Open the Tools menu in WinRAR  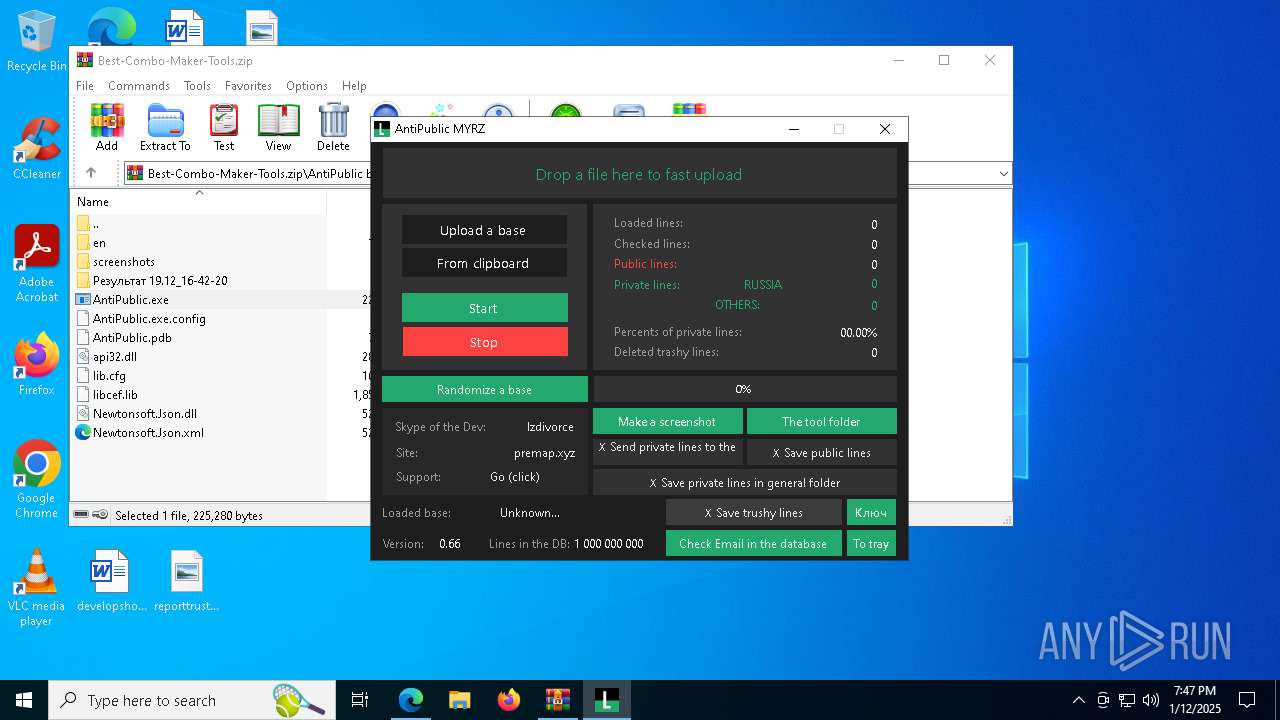point(197,86)
